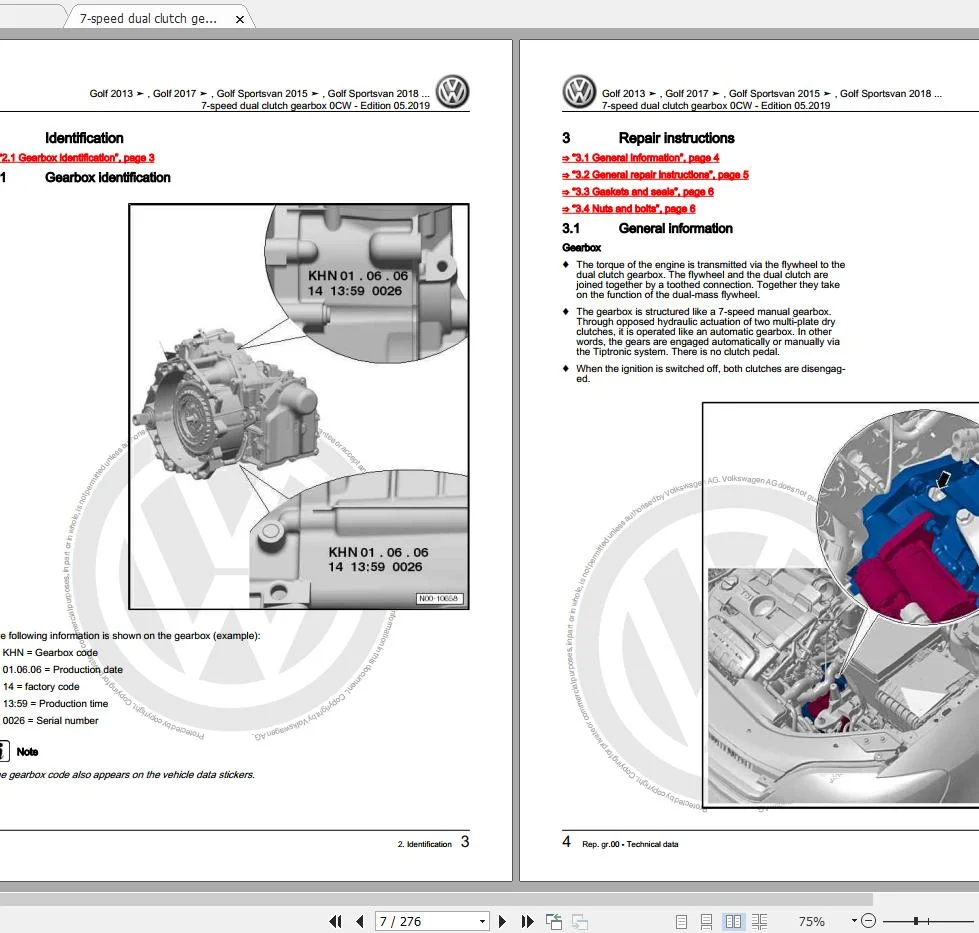Switch to continuous page layout

coord(706,921)
